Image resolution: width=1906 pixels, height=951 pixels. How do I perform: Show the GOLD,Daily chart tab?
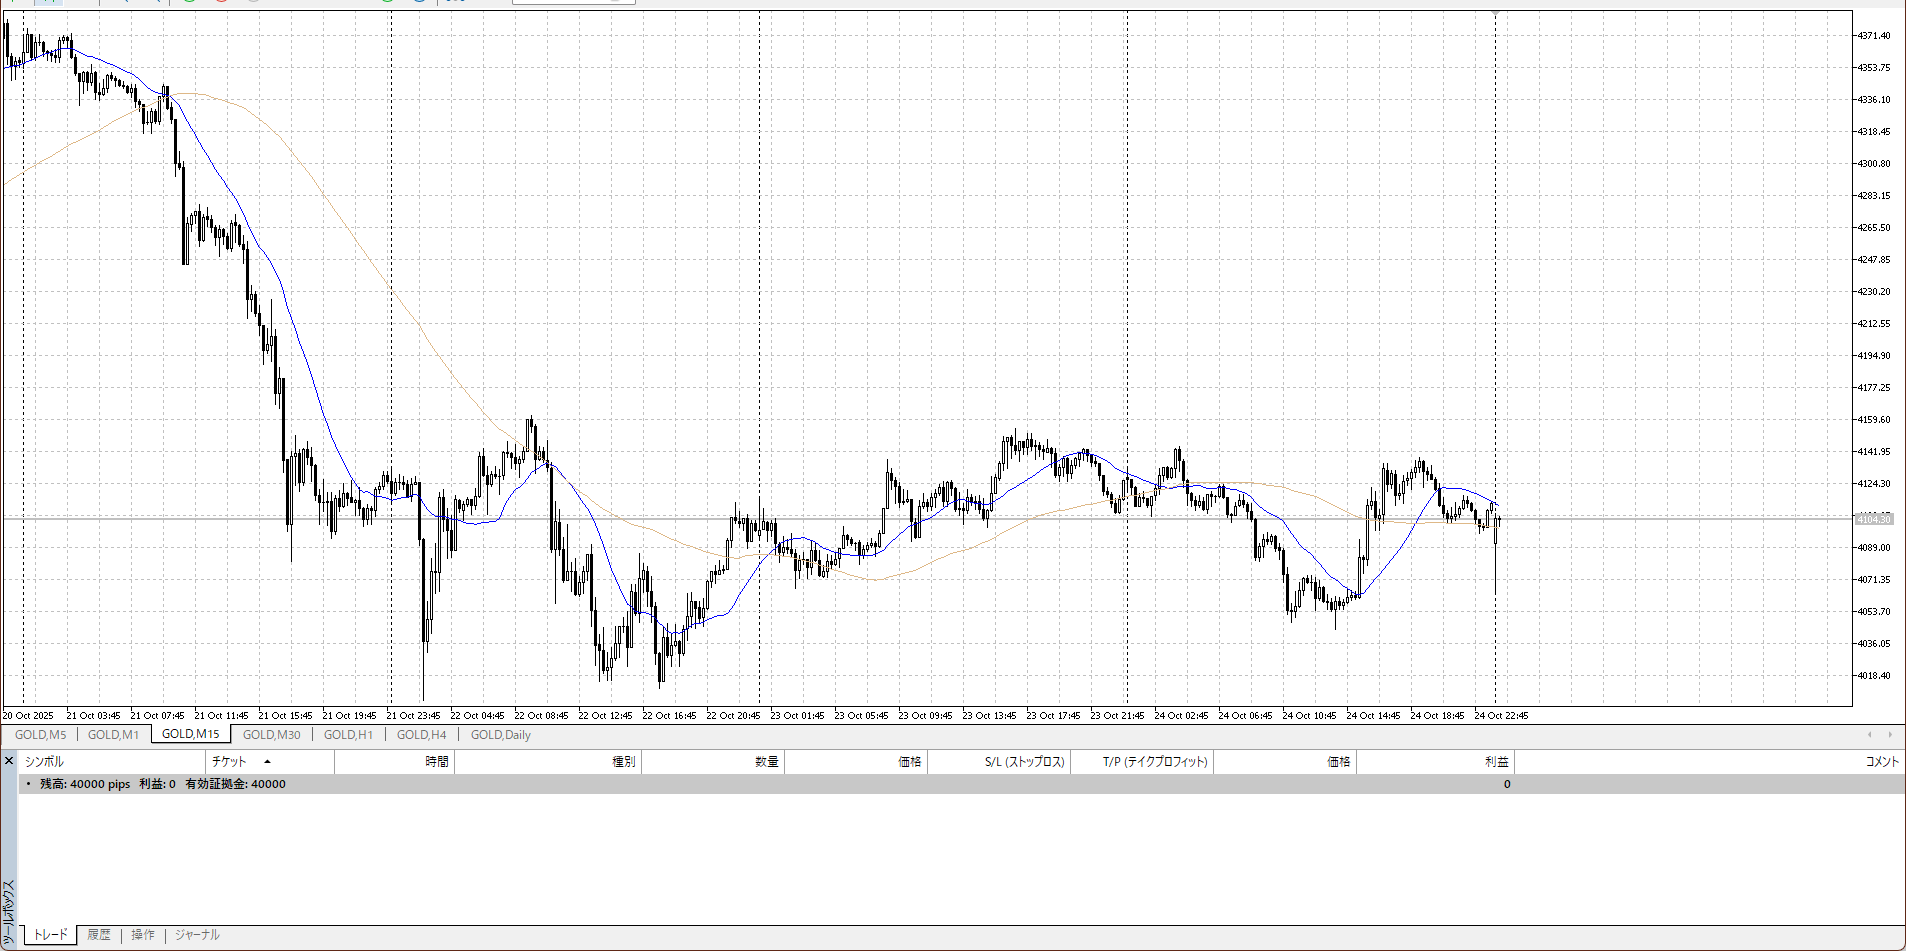500,735
